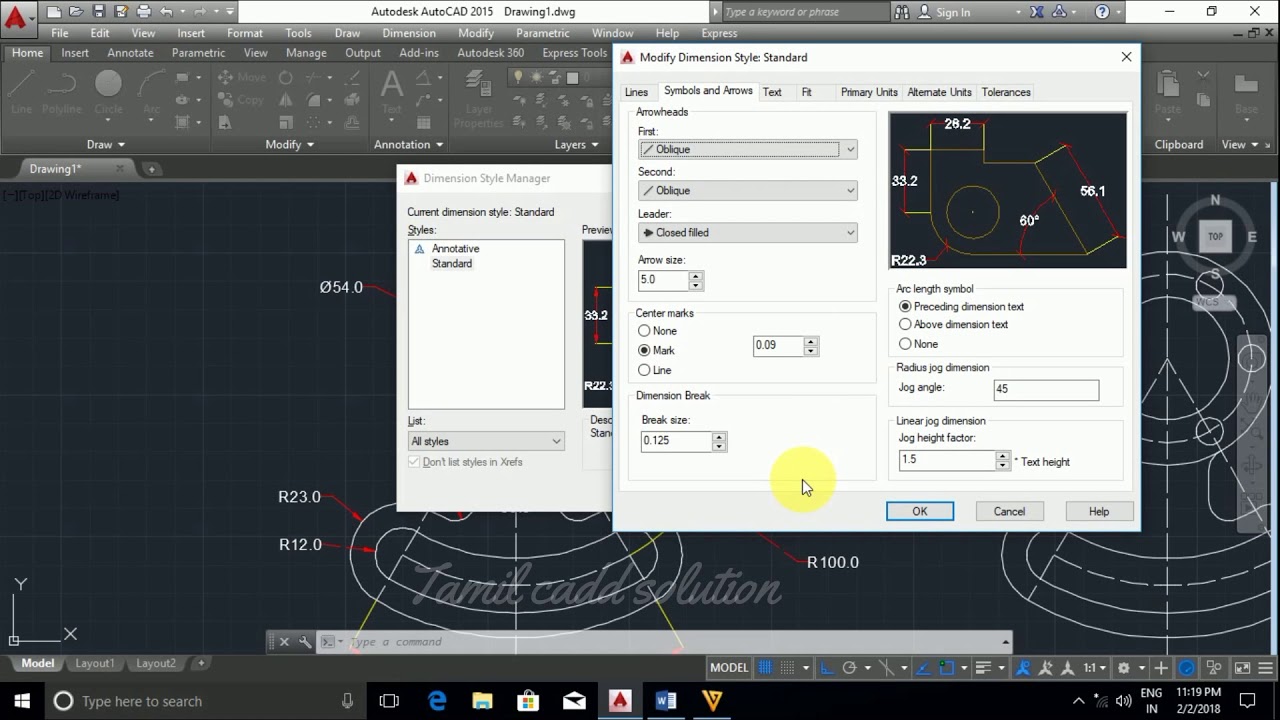Select Arc length symbol None radio button
Viewport: 1280px width, 720px height.
point(905,344)
